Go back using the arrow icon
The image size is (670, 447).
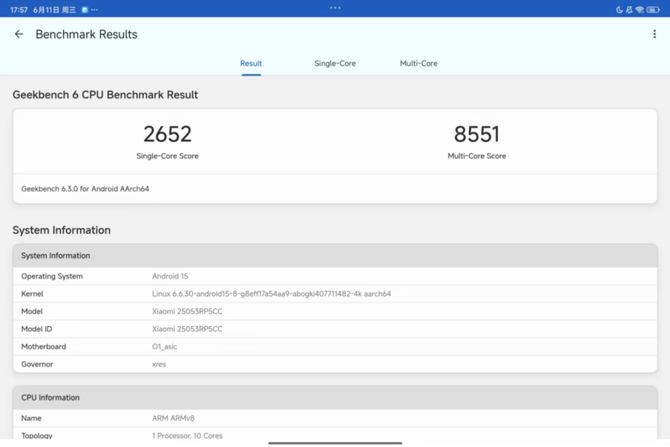(x=19, y=34)
